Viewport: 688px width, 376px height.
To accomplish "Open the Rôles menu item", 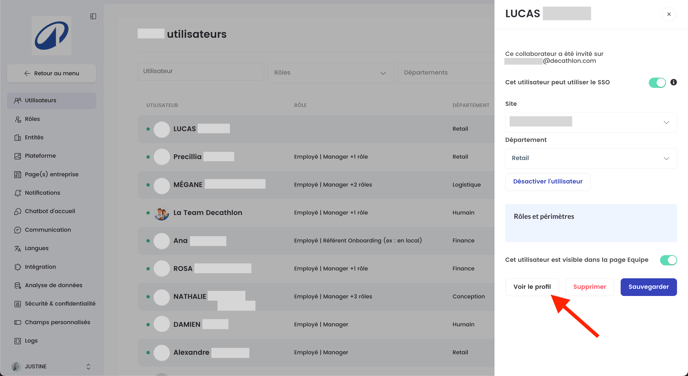I will point(52,119).
